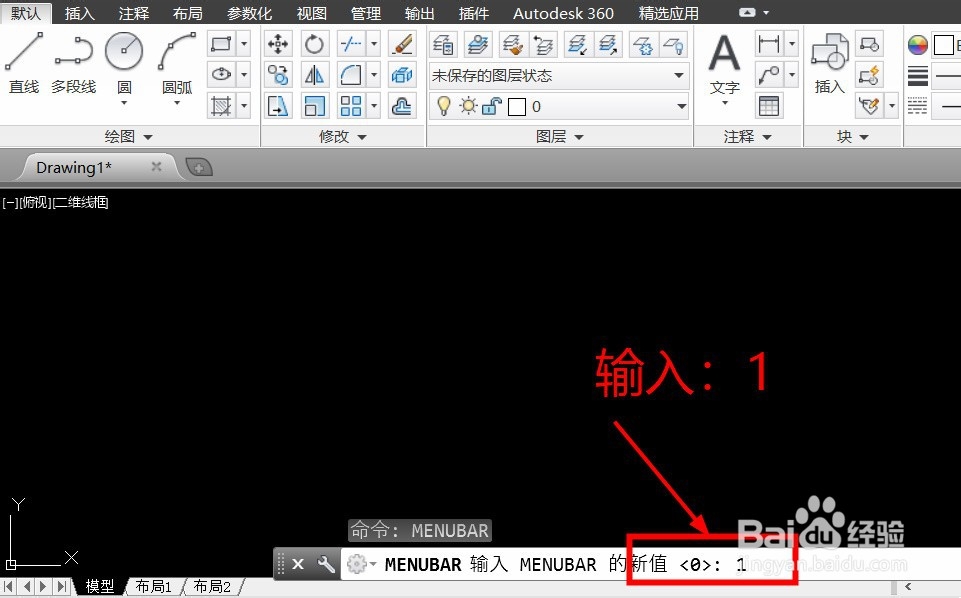
Task: Expand the Fillet tool dropdown arrow
Action: [374, 75]
